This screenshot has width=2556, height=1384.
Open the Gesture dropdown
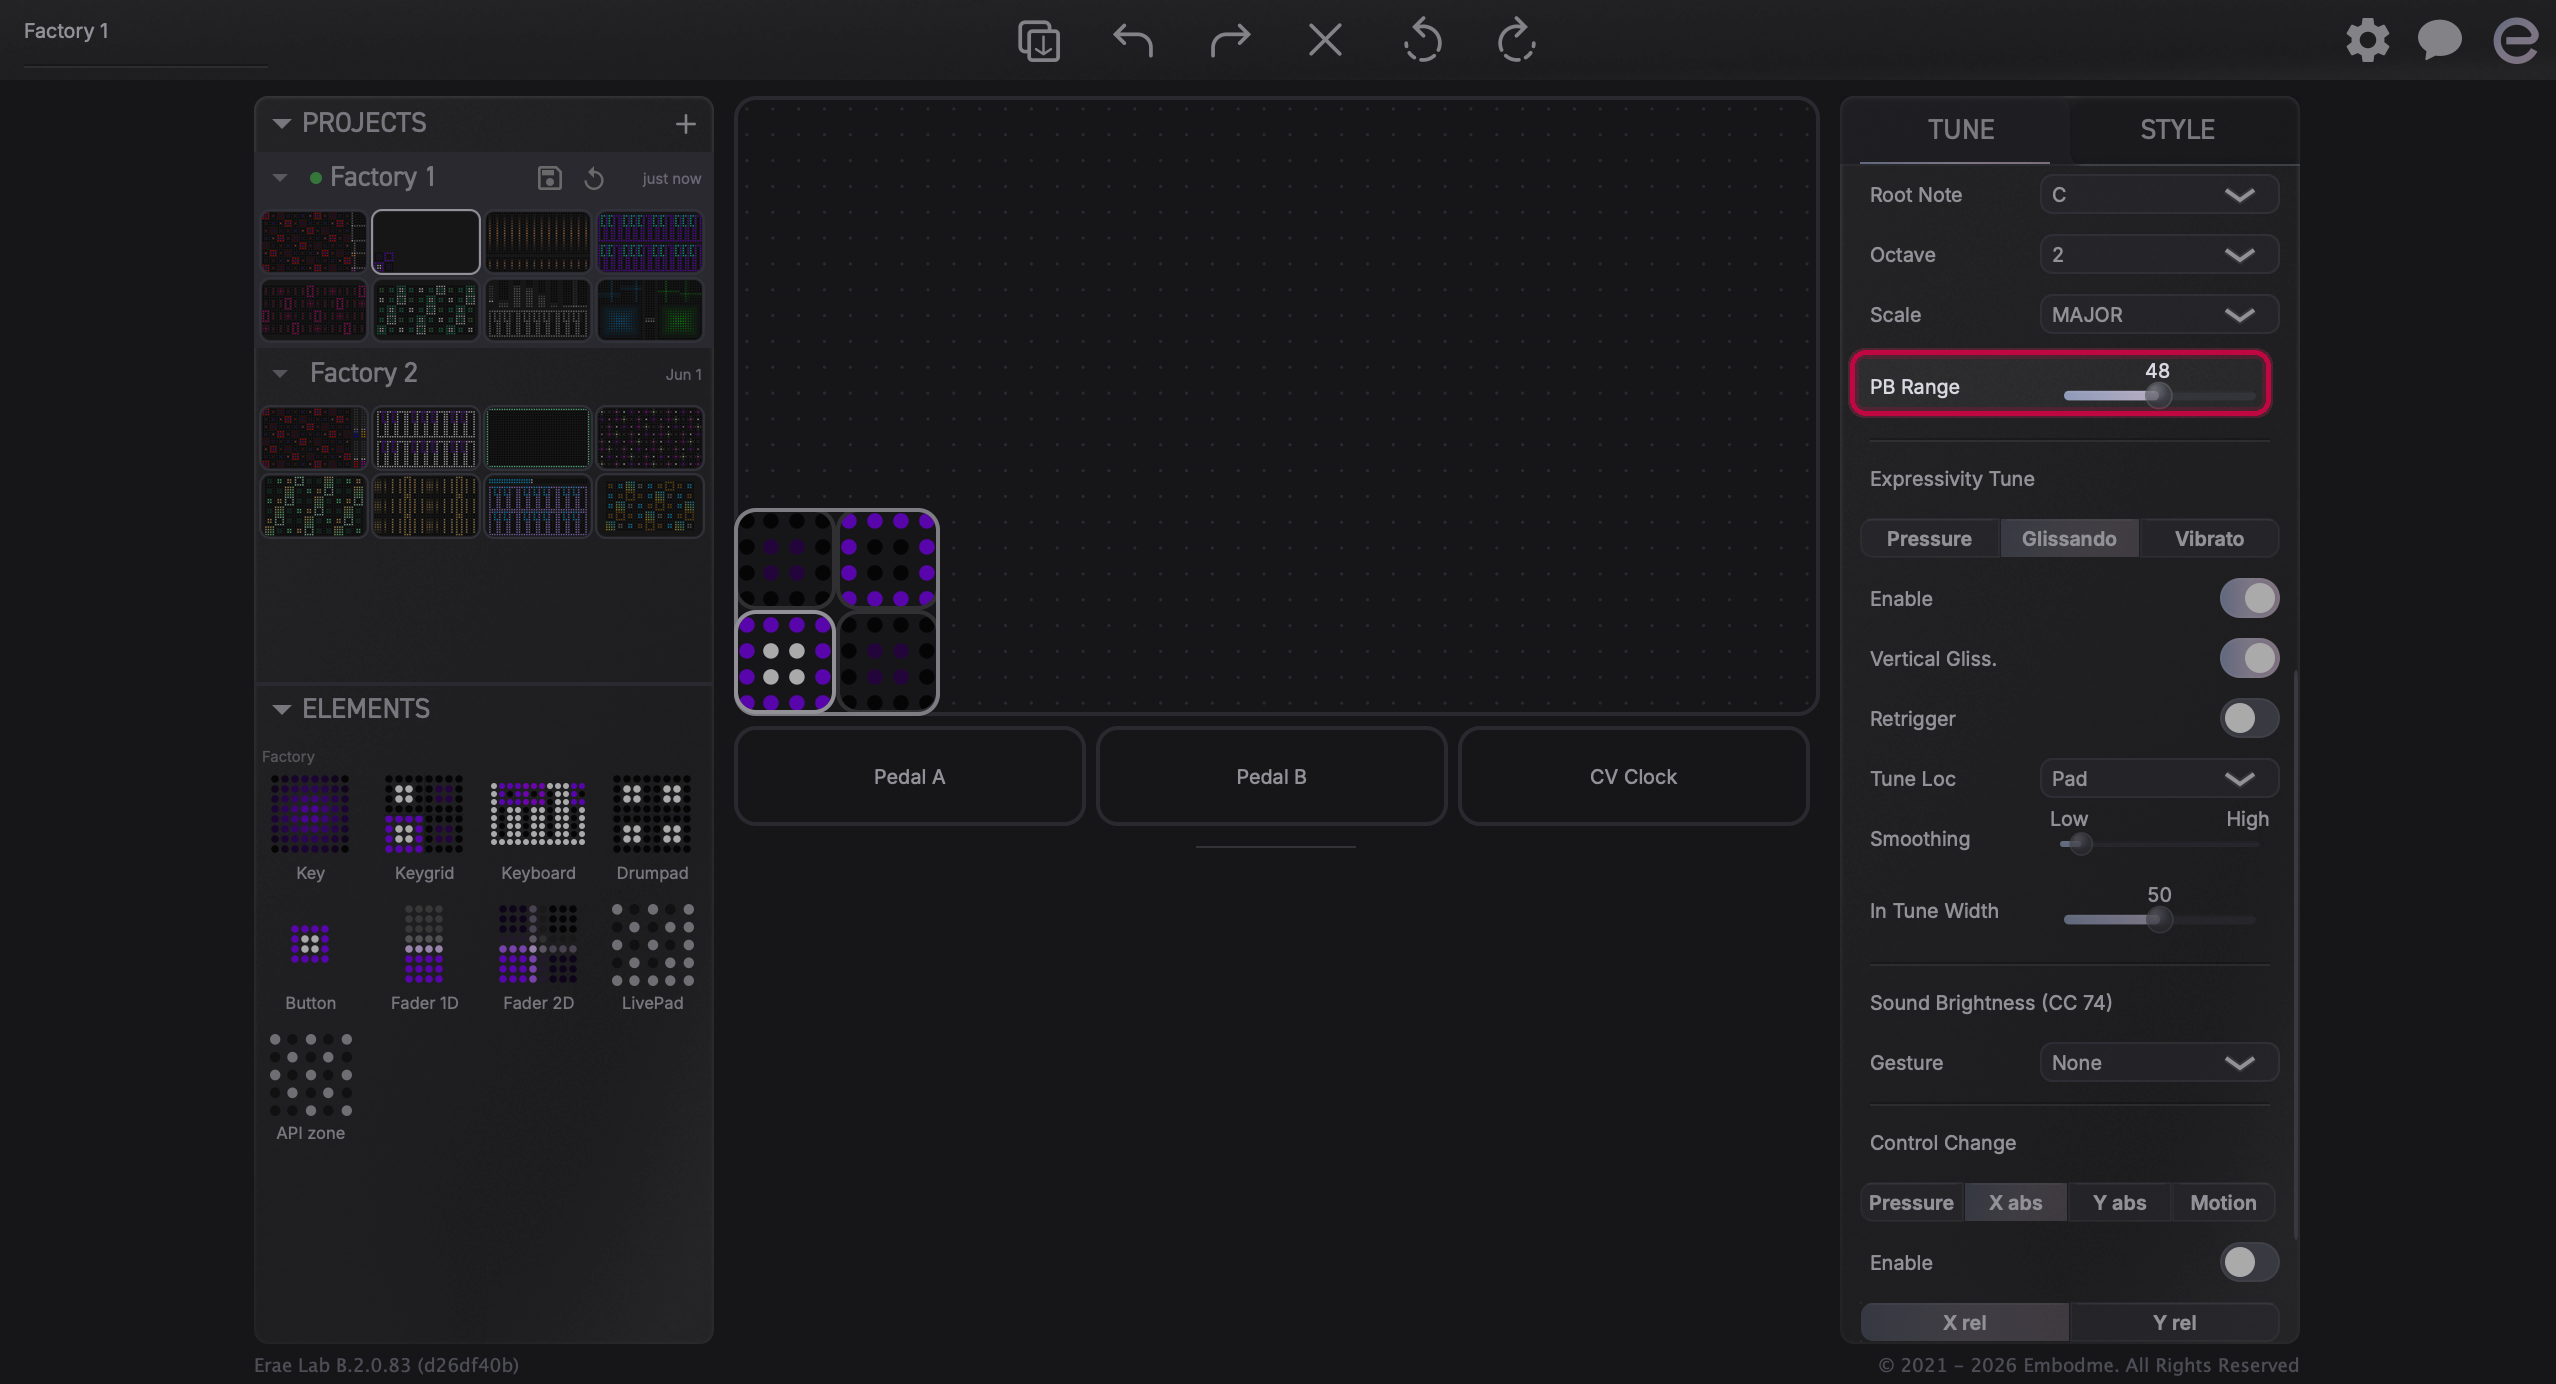coord(2159,1062)
